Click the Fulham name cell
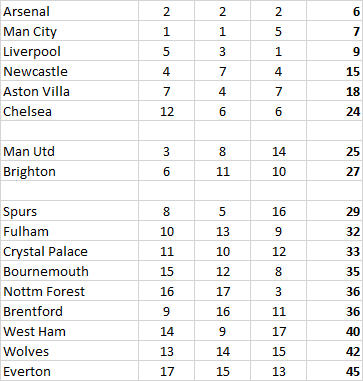Image resolution: width=363 pixels, height=381 pixels. pyautogui.click(x=69, y=231)
